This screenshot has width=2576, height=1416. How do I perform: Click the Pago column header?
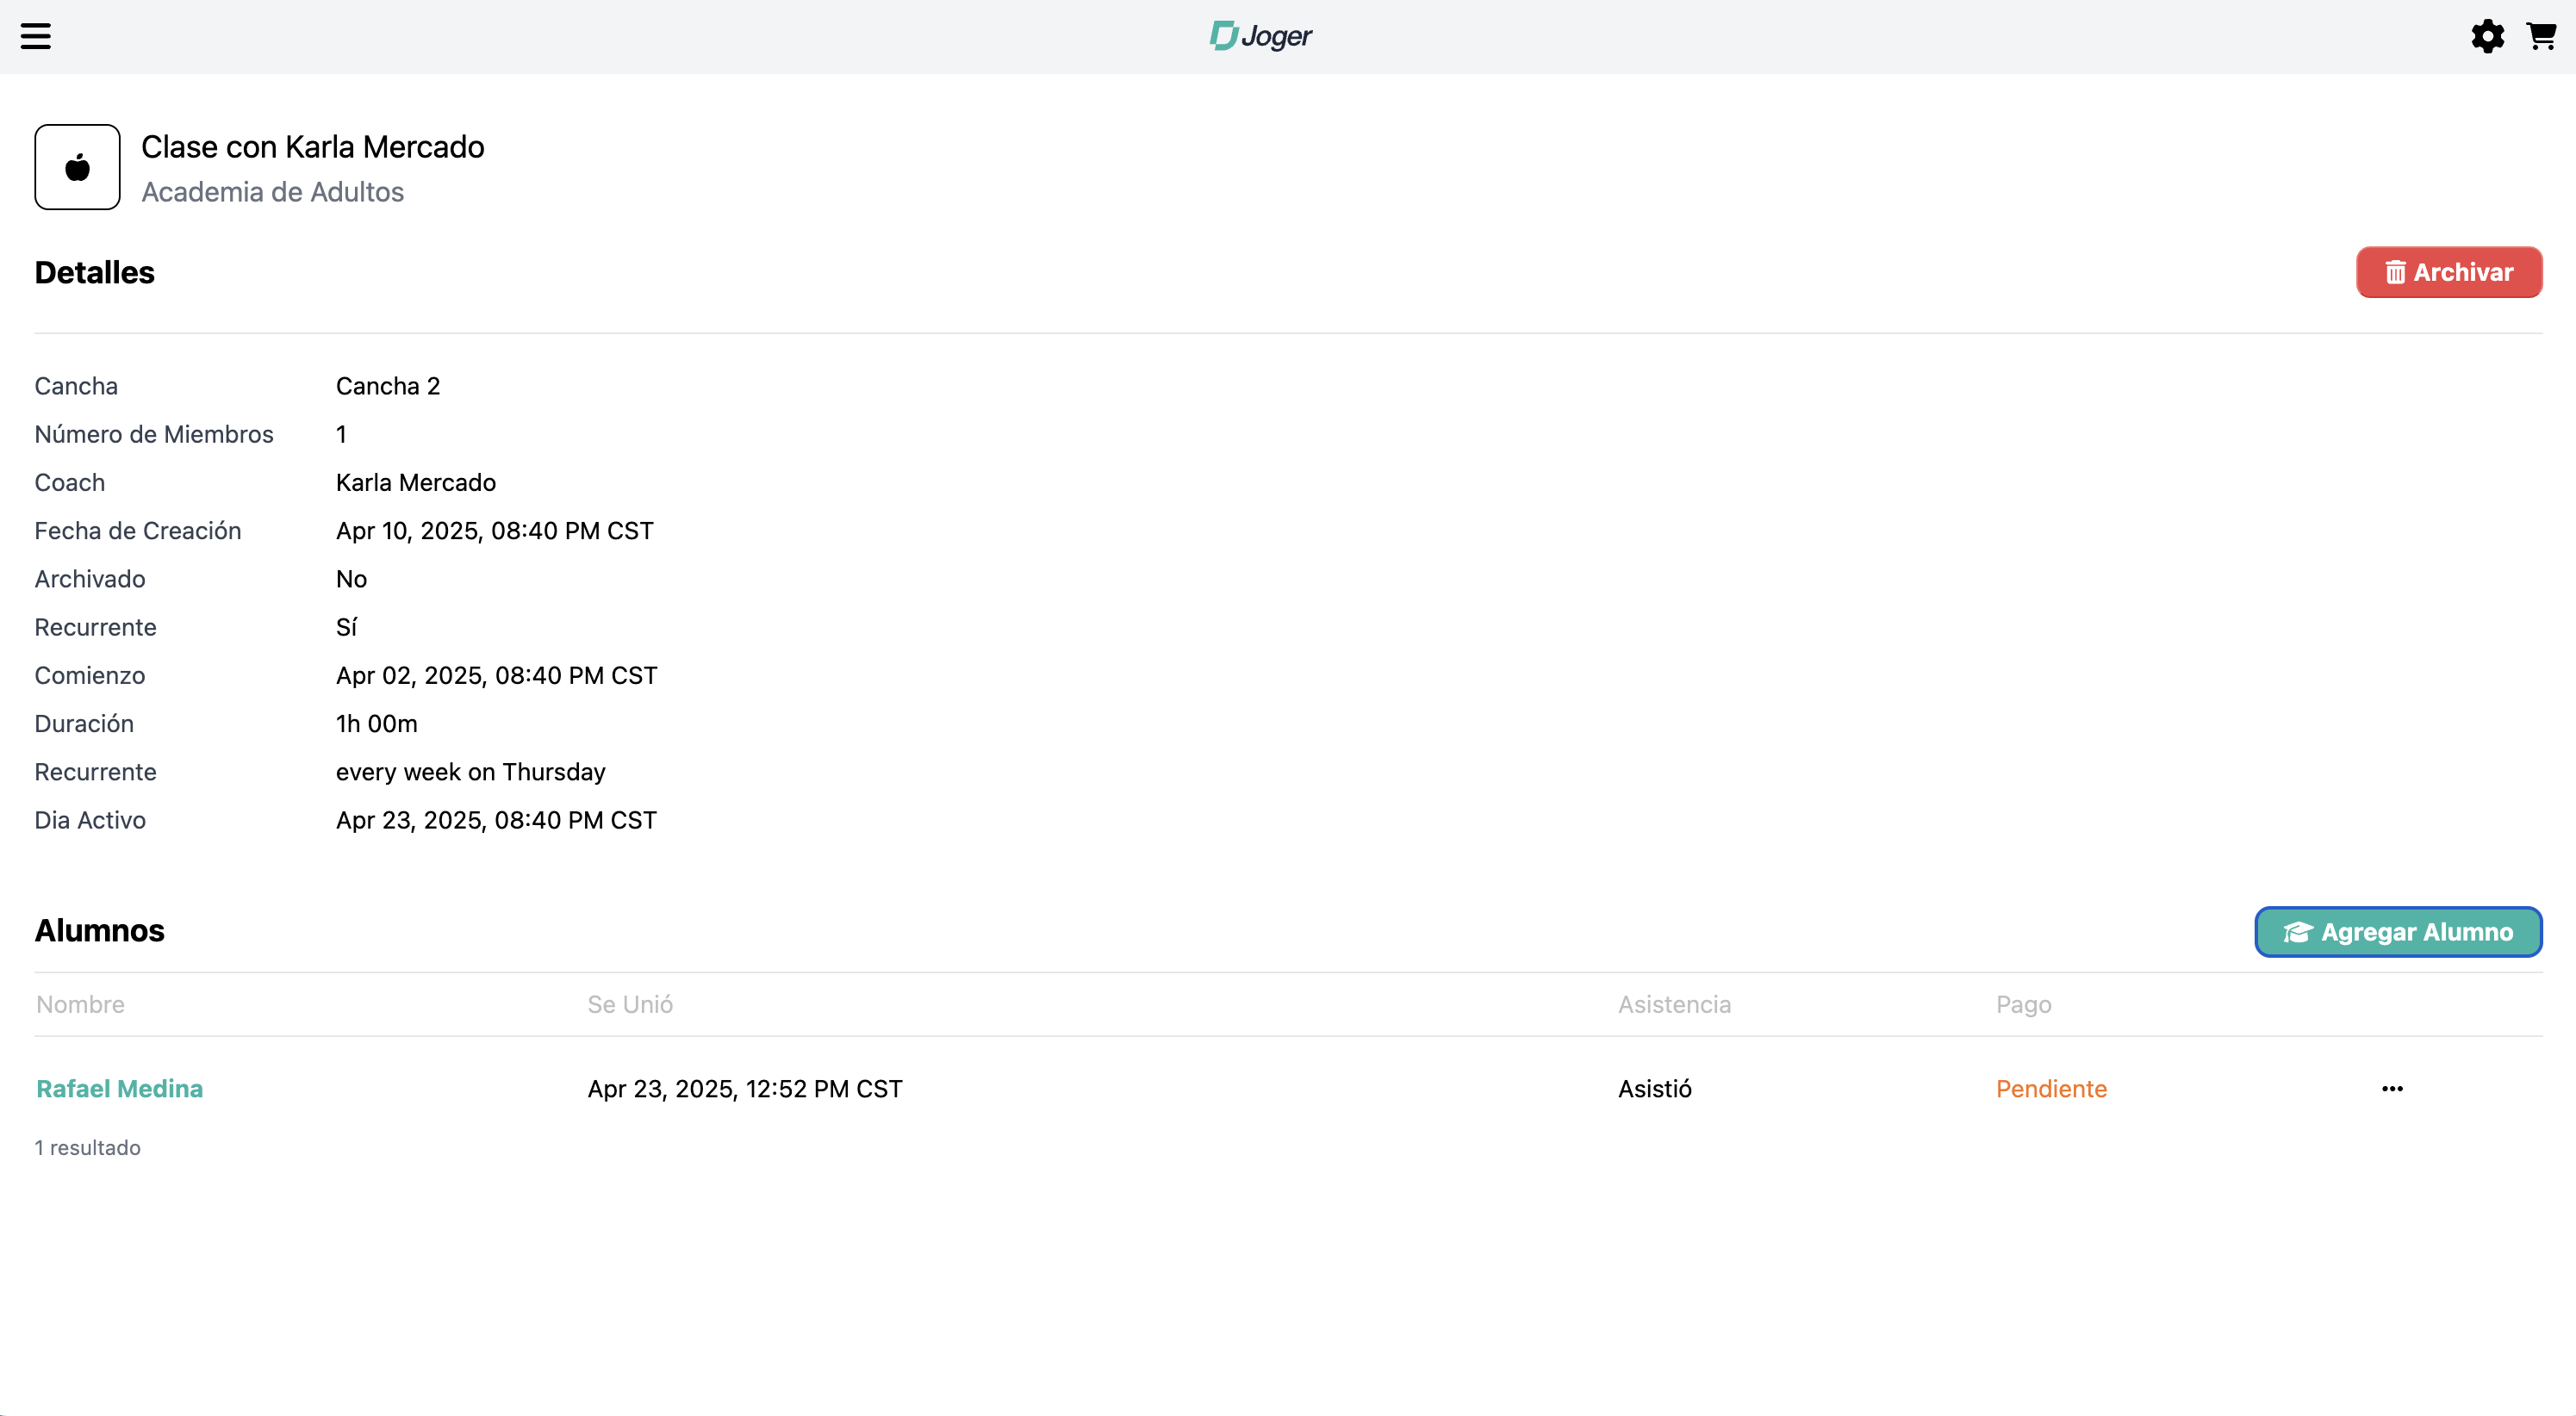click(2023, 1004)
